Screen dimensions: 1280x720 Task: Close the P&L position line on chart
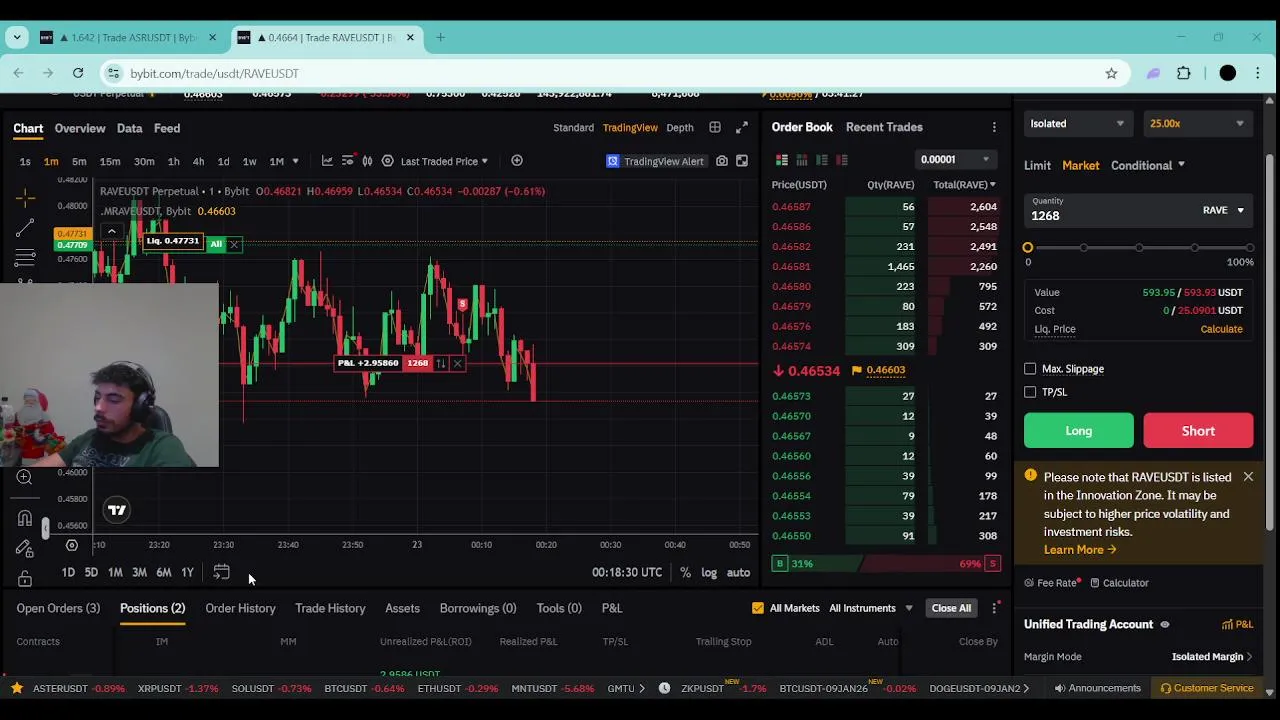click(457, 363)
